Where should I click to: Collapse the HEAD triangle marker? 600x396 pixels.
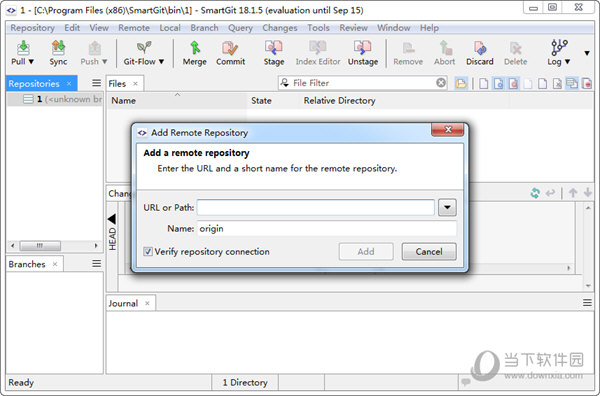tap(112, 219)
